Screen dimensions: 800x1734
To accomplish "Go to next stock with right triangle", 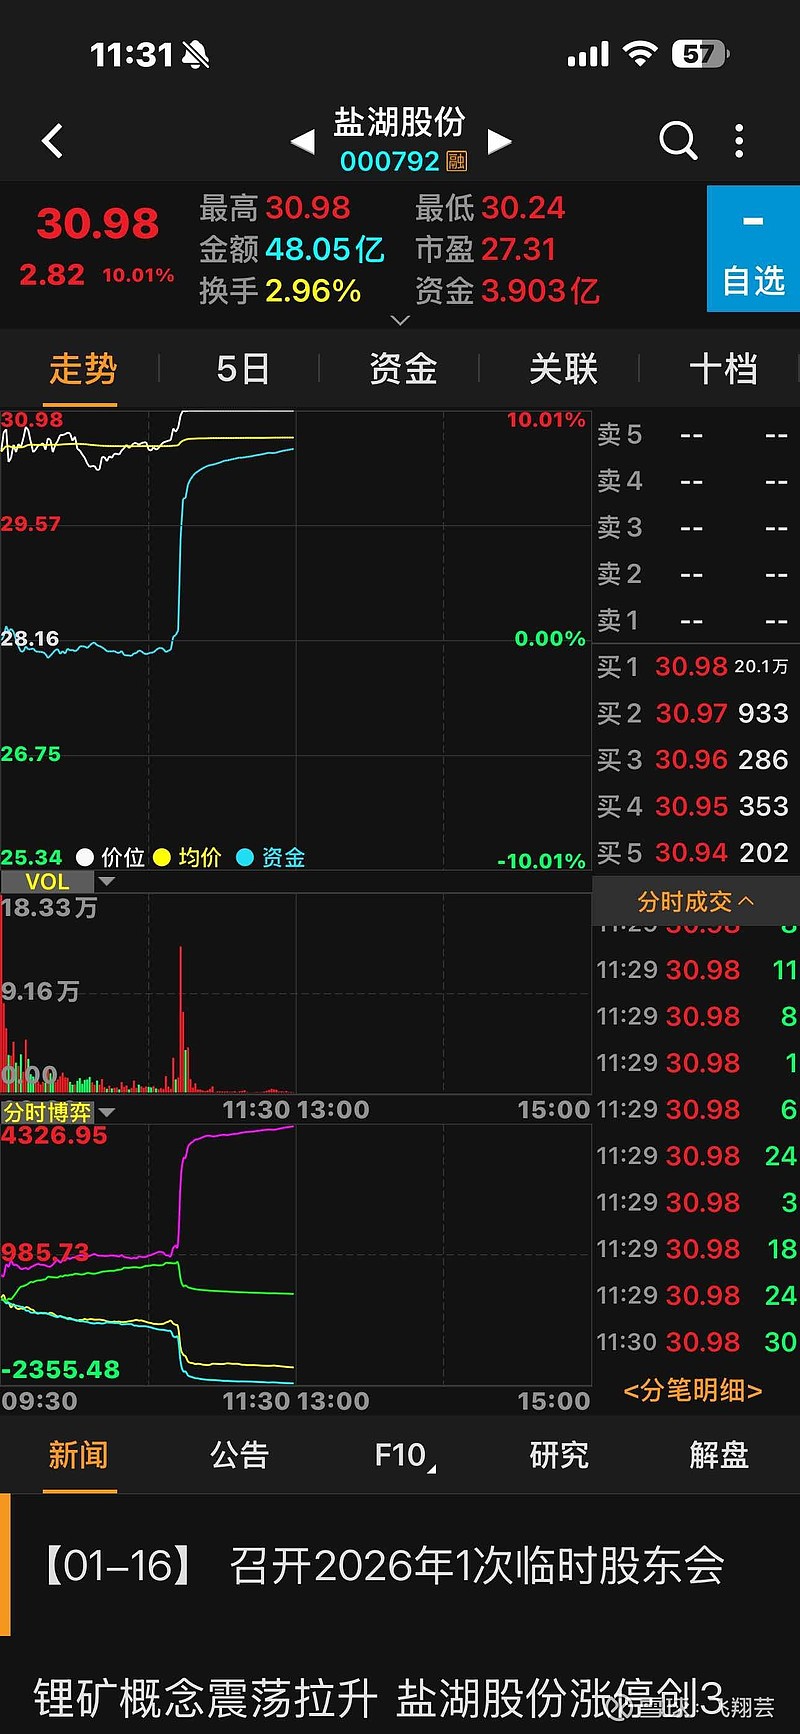I will 499,142.
